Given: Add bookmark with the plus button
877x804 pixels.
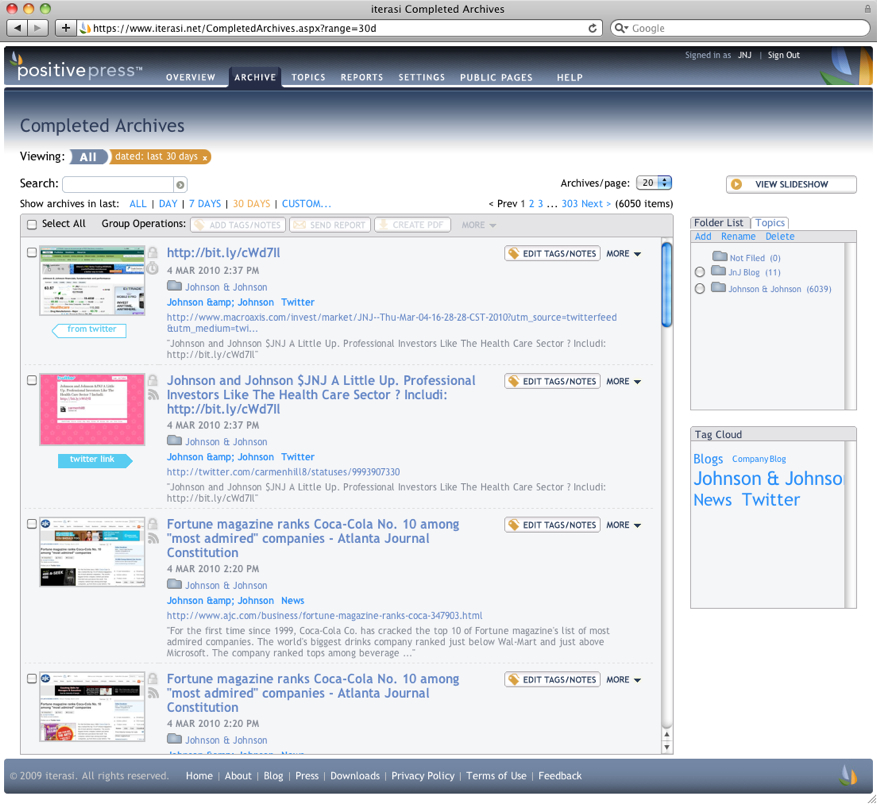Looking at the screenshot, I should click(x=65, y=28).
